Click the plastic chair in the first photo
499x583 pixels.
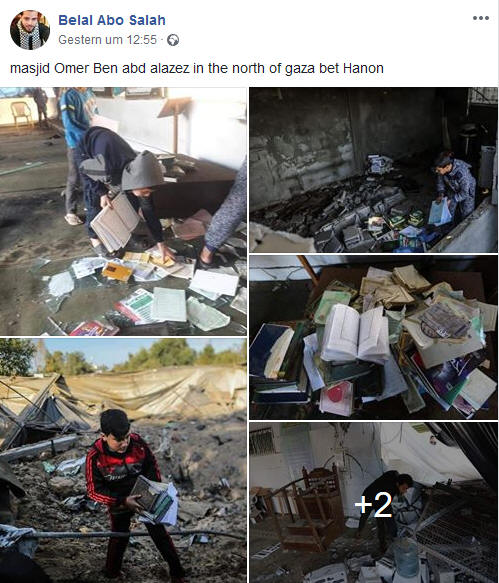(20, 114)
